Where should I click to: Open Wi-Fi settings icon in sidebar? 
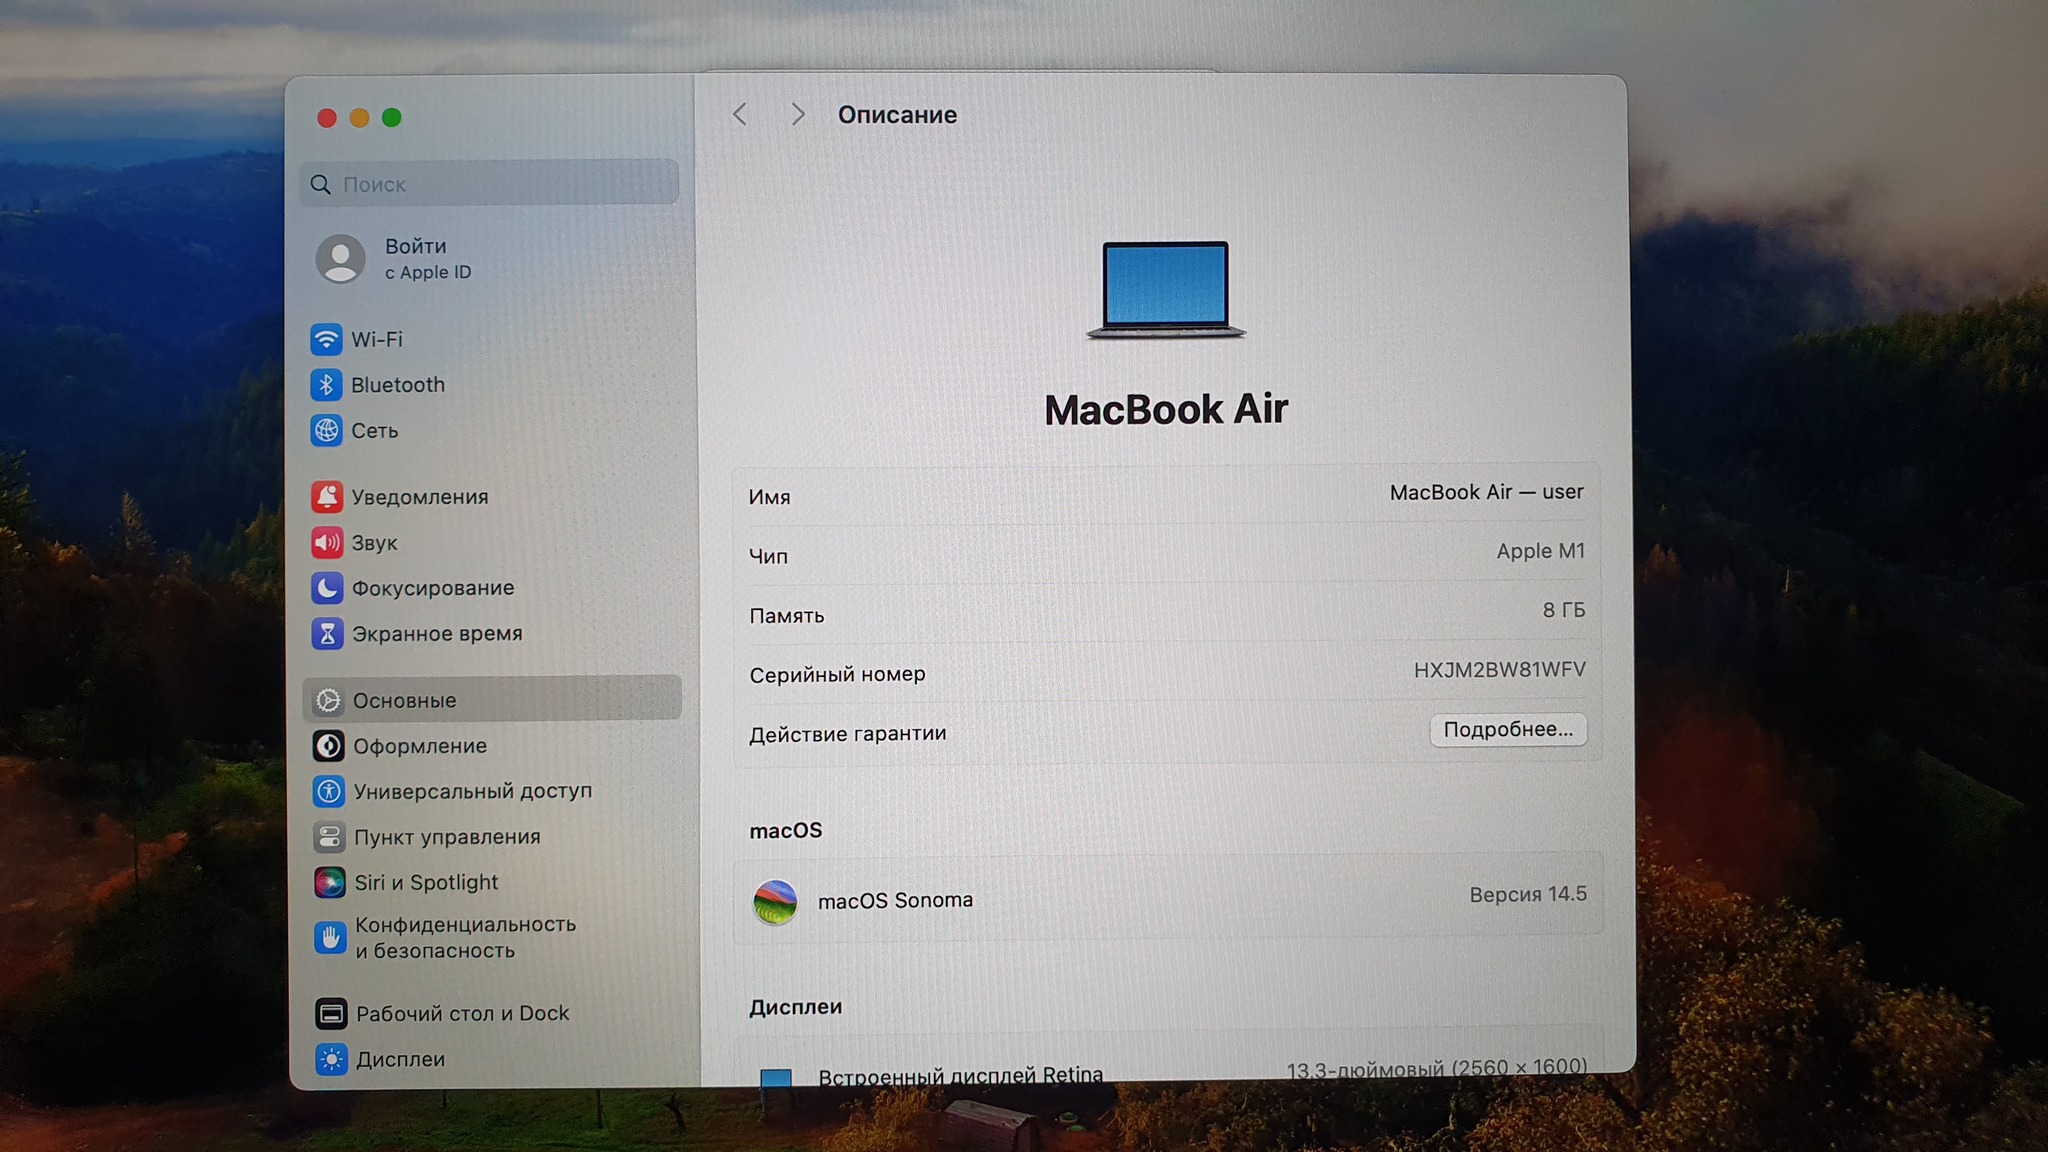(326, 339)
